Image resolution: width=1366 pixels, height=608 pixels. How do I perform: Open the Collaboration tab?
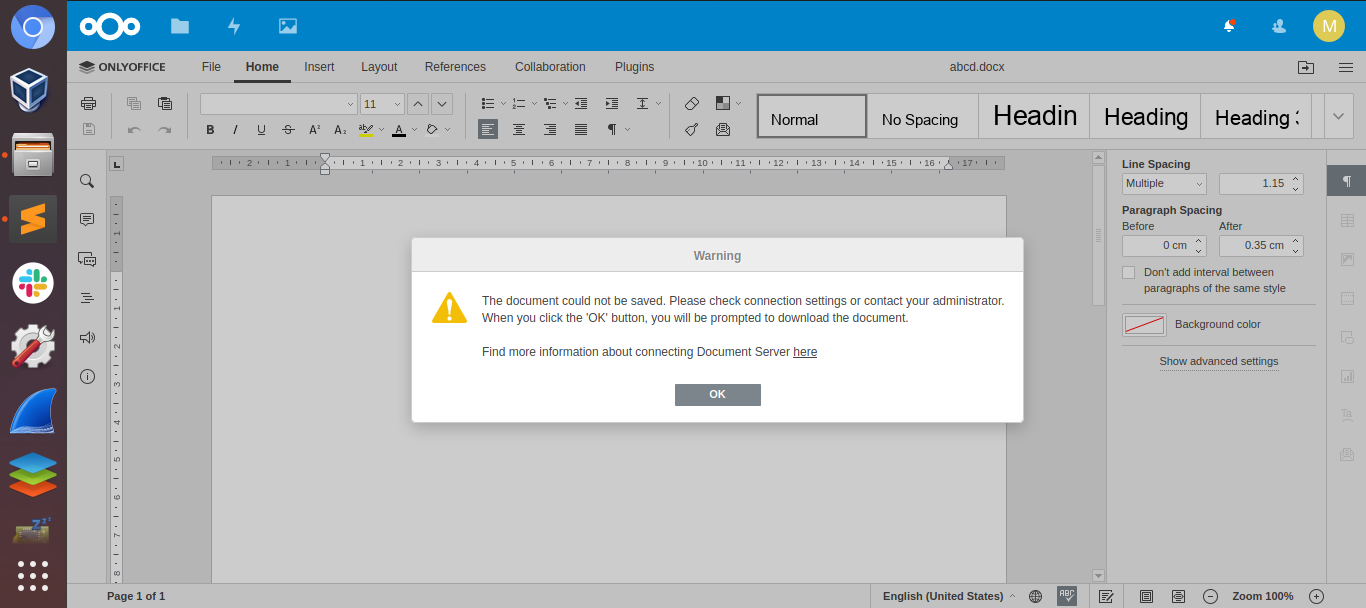click(550, 67)
